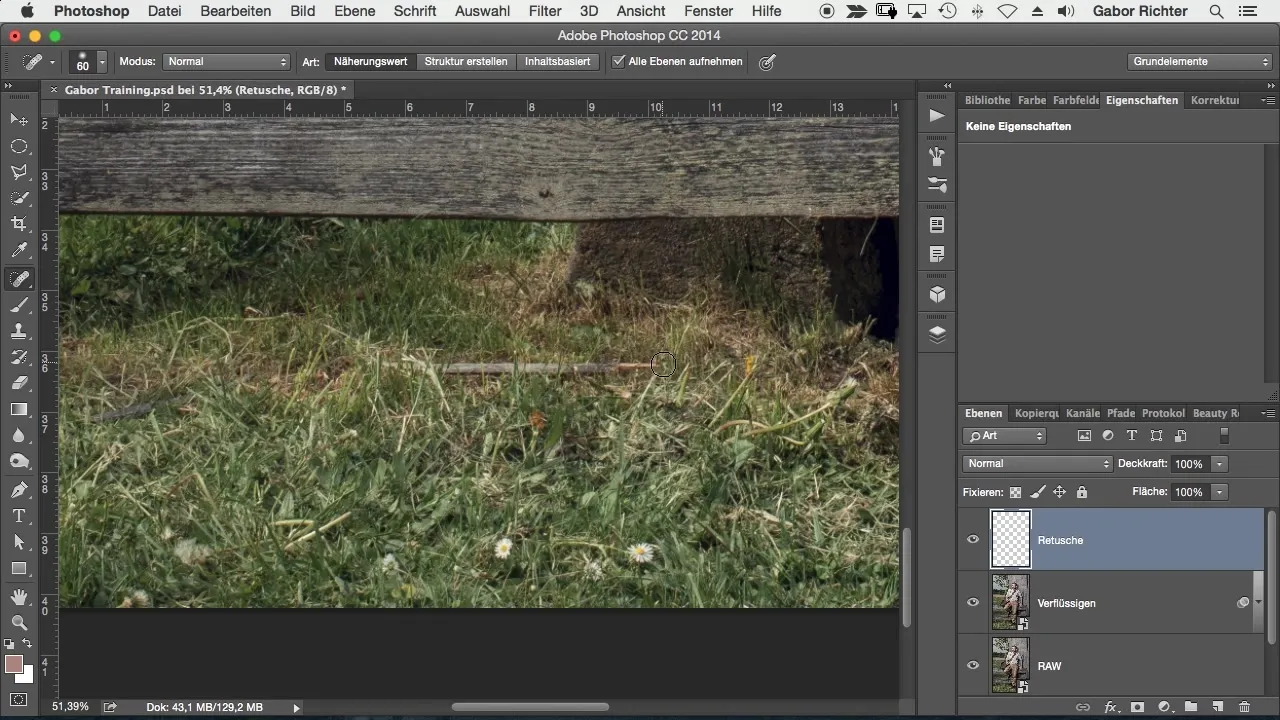Select the Pen tool
The image size is (1280, 720).
click(19, 490)
